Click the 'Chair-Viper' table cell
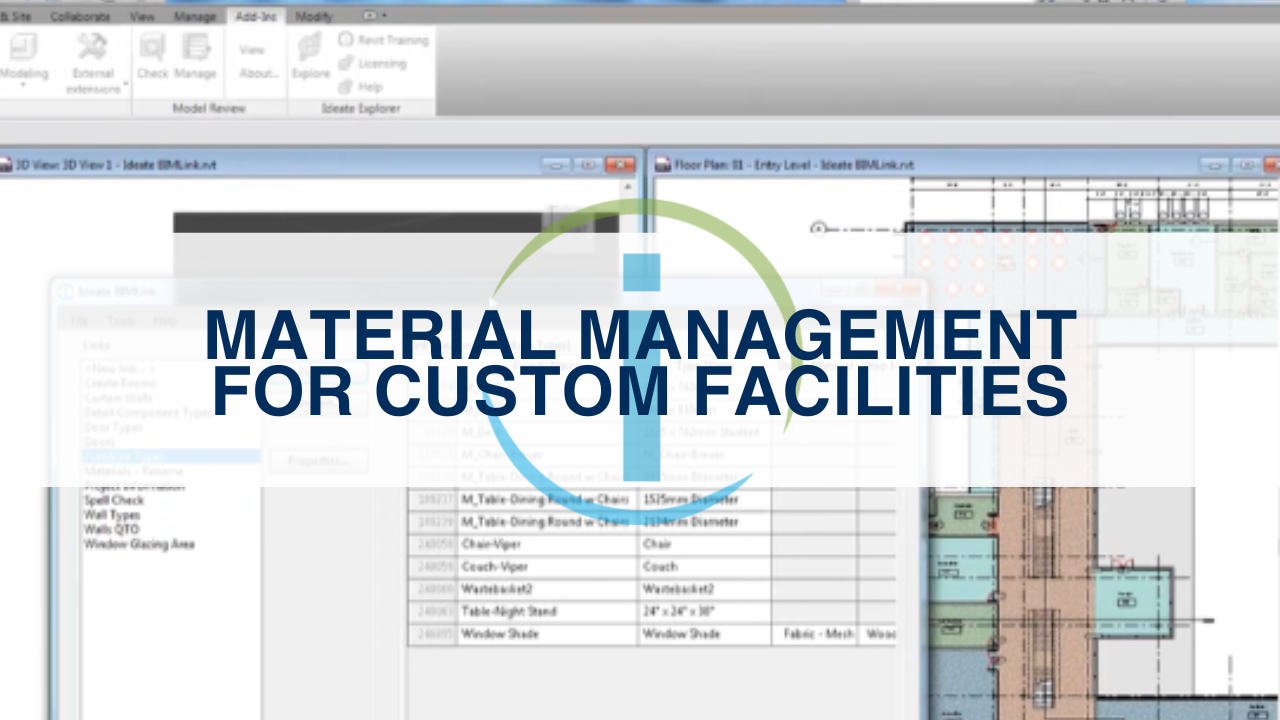Screen dimensions: 1280x720 point(547,545)
